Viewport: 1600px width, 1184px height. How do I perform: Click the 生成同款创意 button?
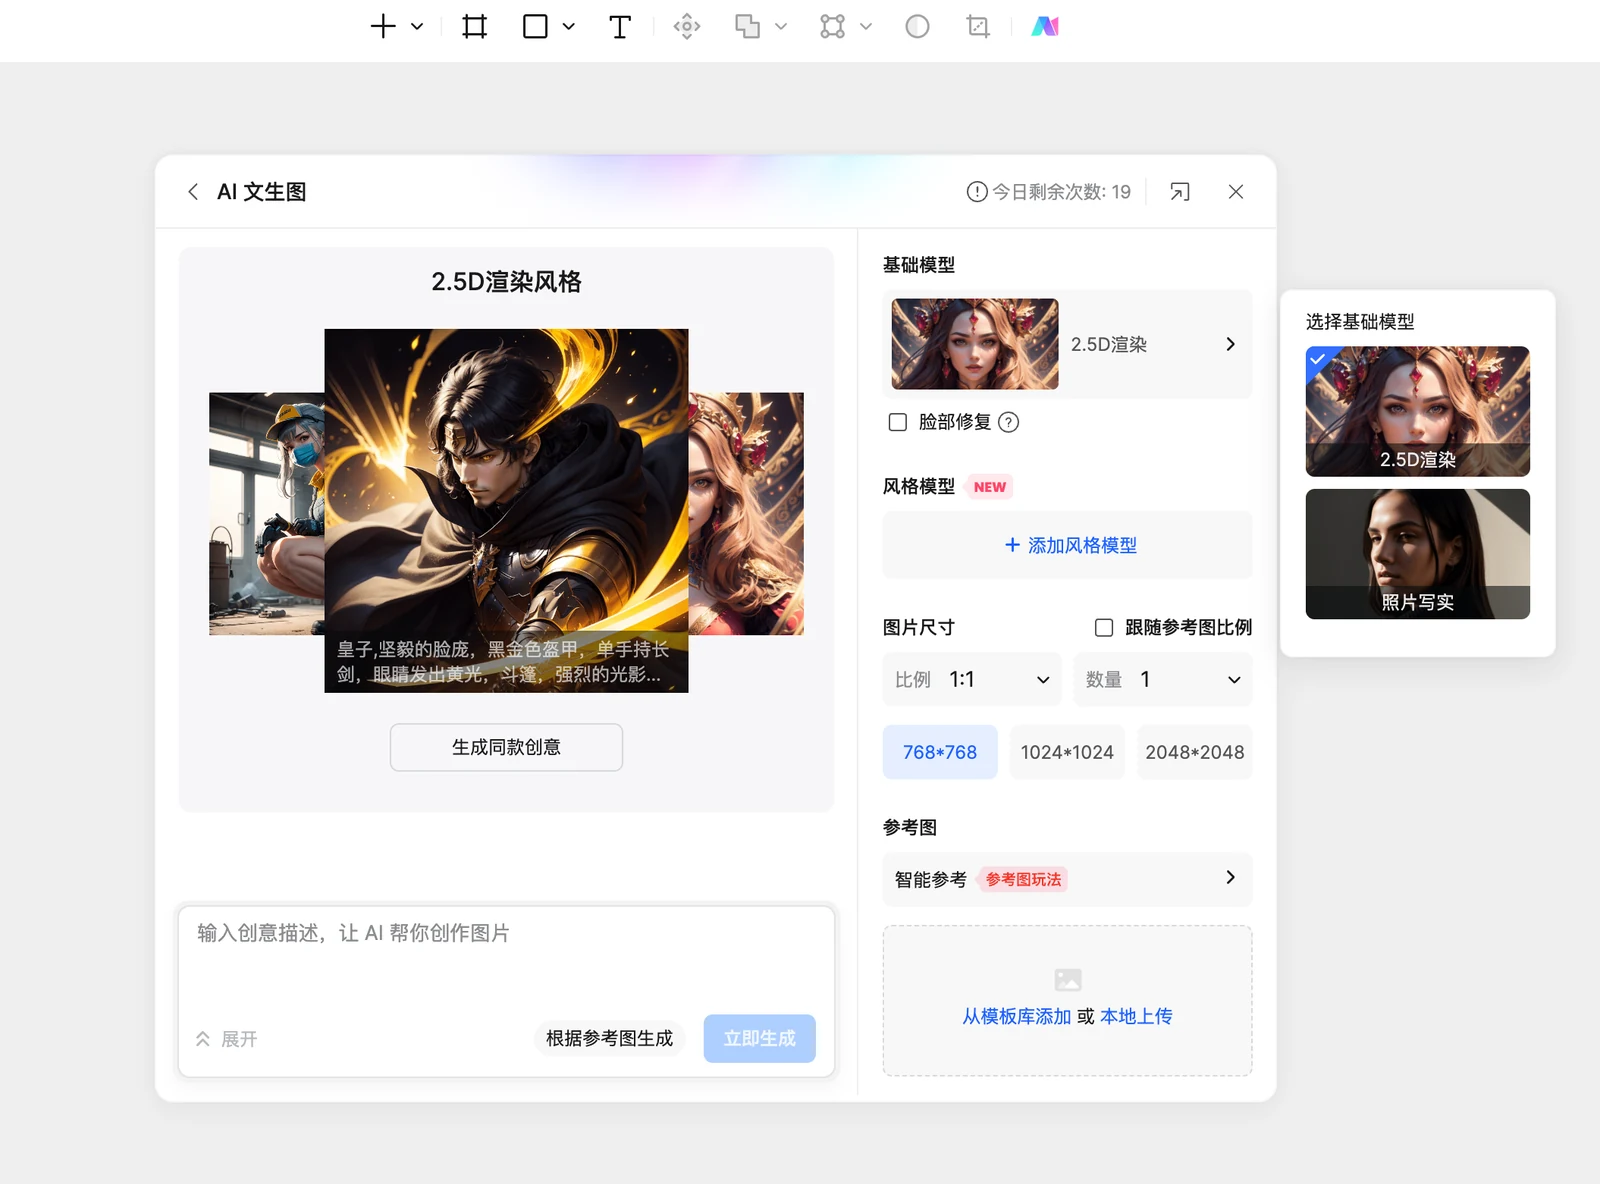[x=506, y=747]
